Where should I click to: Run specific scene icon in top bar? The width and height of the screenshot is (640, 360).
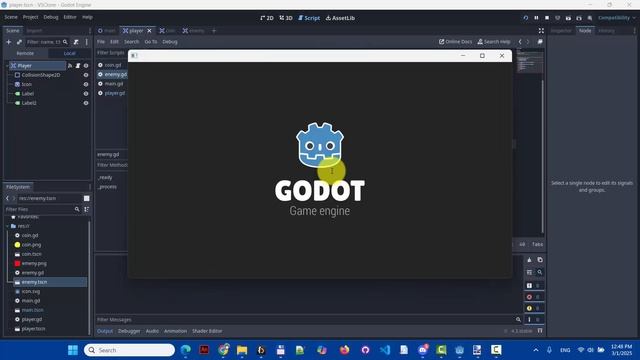pos(579,18)
